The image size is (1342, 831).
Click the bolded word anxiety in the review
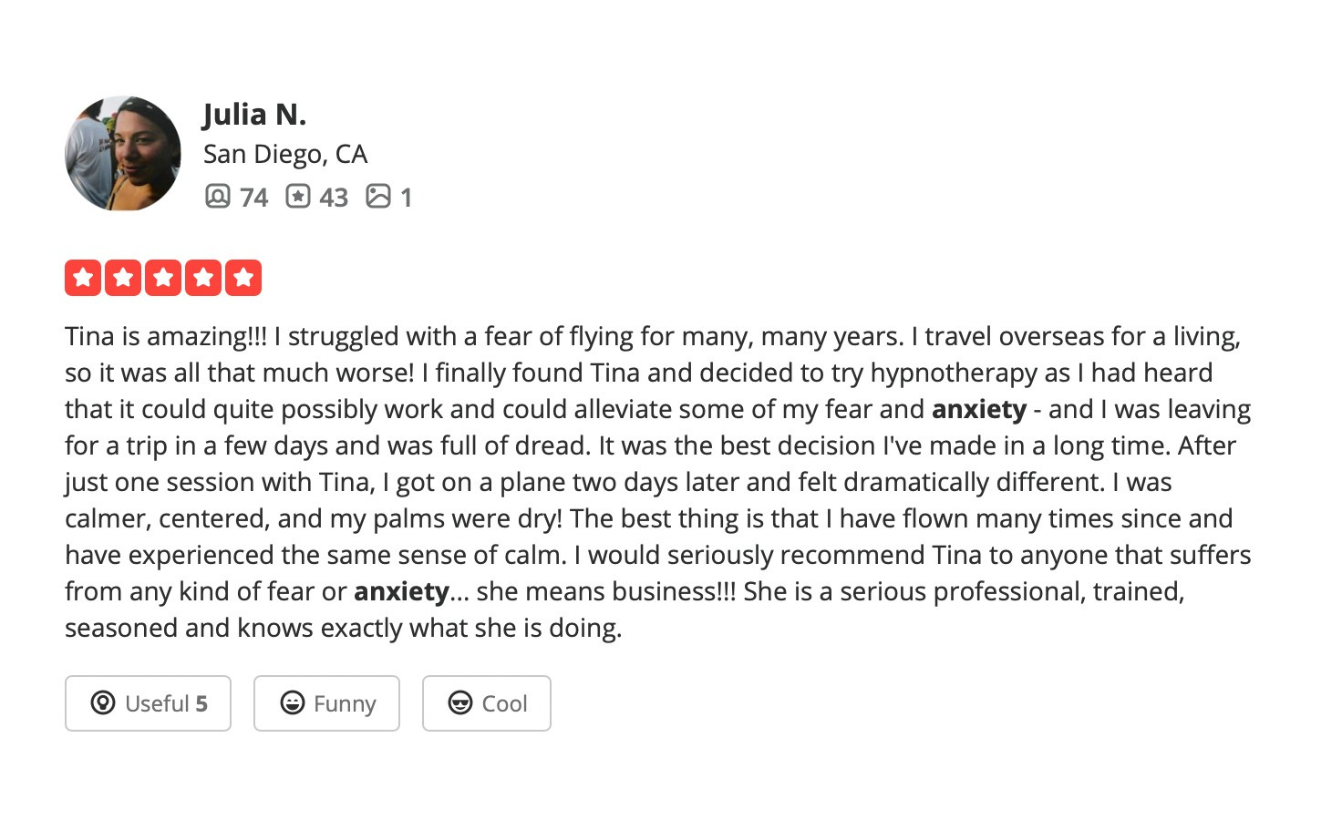point(979,409)
